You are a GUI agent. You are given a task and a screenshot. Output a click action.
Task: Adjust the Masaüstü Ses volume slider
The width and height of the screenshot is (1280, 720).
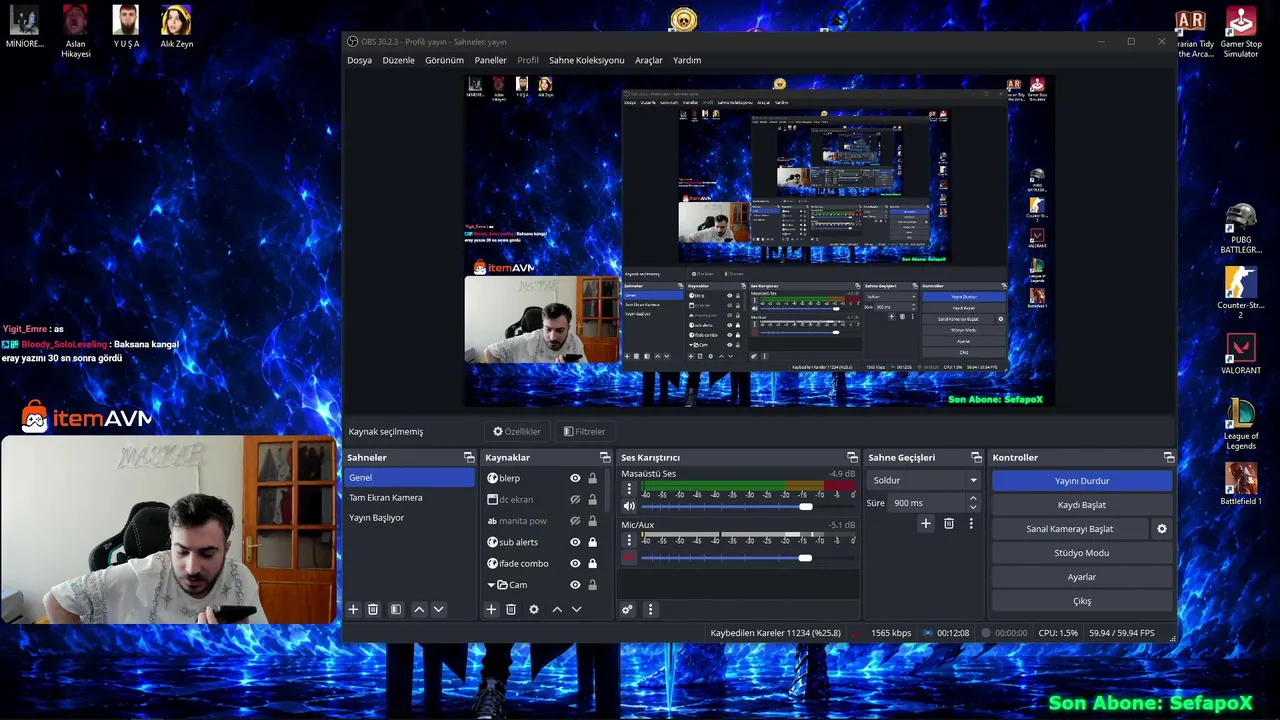pyautogui.click(x=748, y=506)
